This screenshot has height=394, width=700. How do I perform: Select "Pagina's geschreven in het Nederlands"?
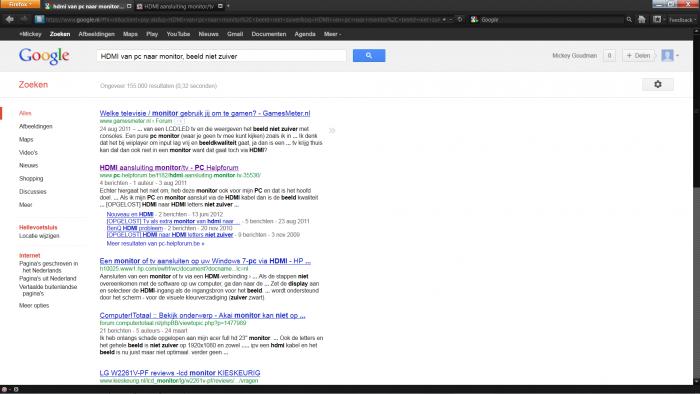pos(49,267)
